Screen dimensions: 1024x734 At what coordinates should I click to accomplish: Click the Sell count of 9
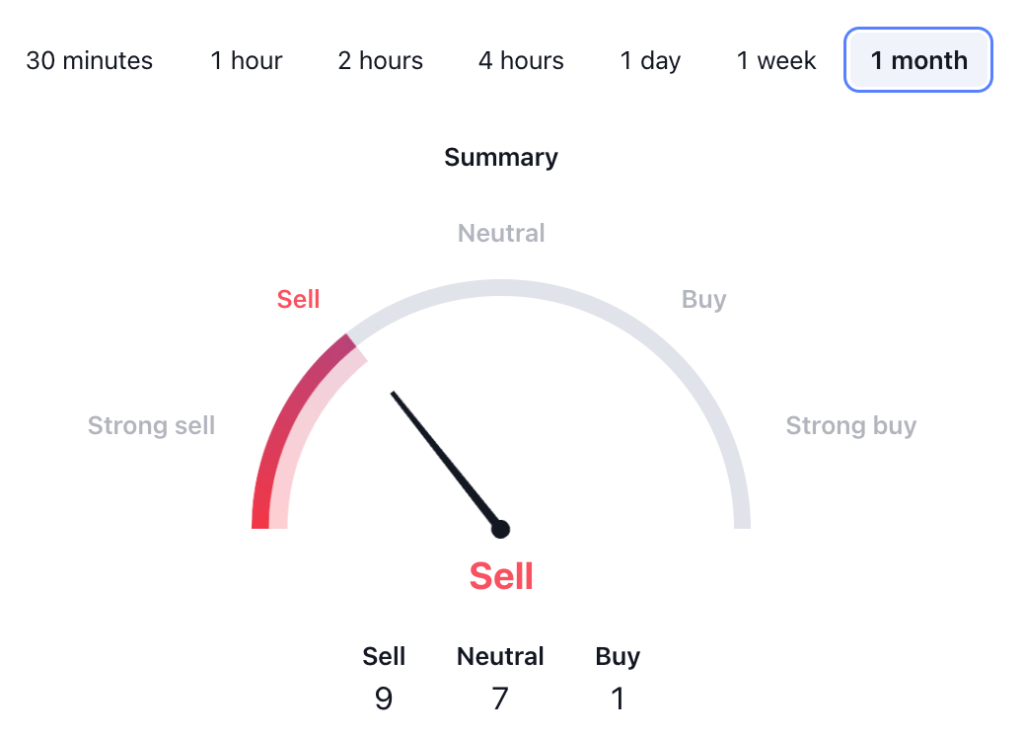pyautogui.click(x=384, y=698)
